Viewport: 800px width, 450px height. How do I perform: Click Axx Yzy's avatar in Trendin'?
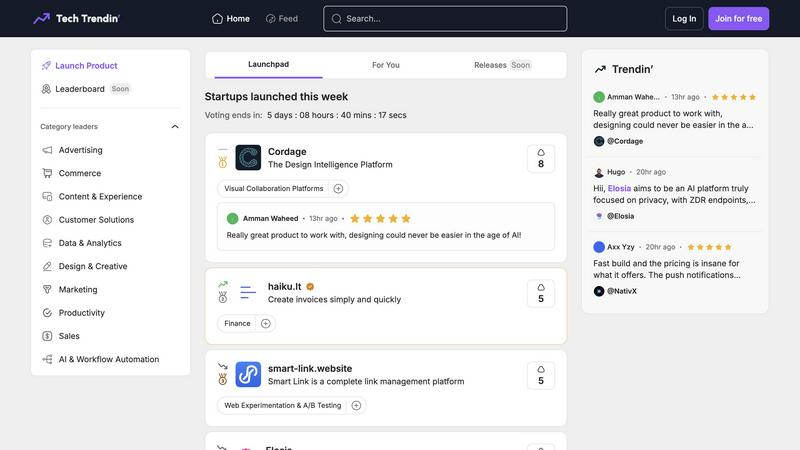(599, 247)
